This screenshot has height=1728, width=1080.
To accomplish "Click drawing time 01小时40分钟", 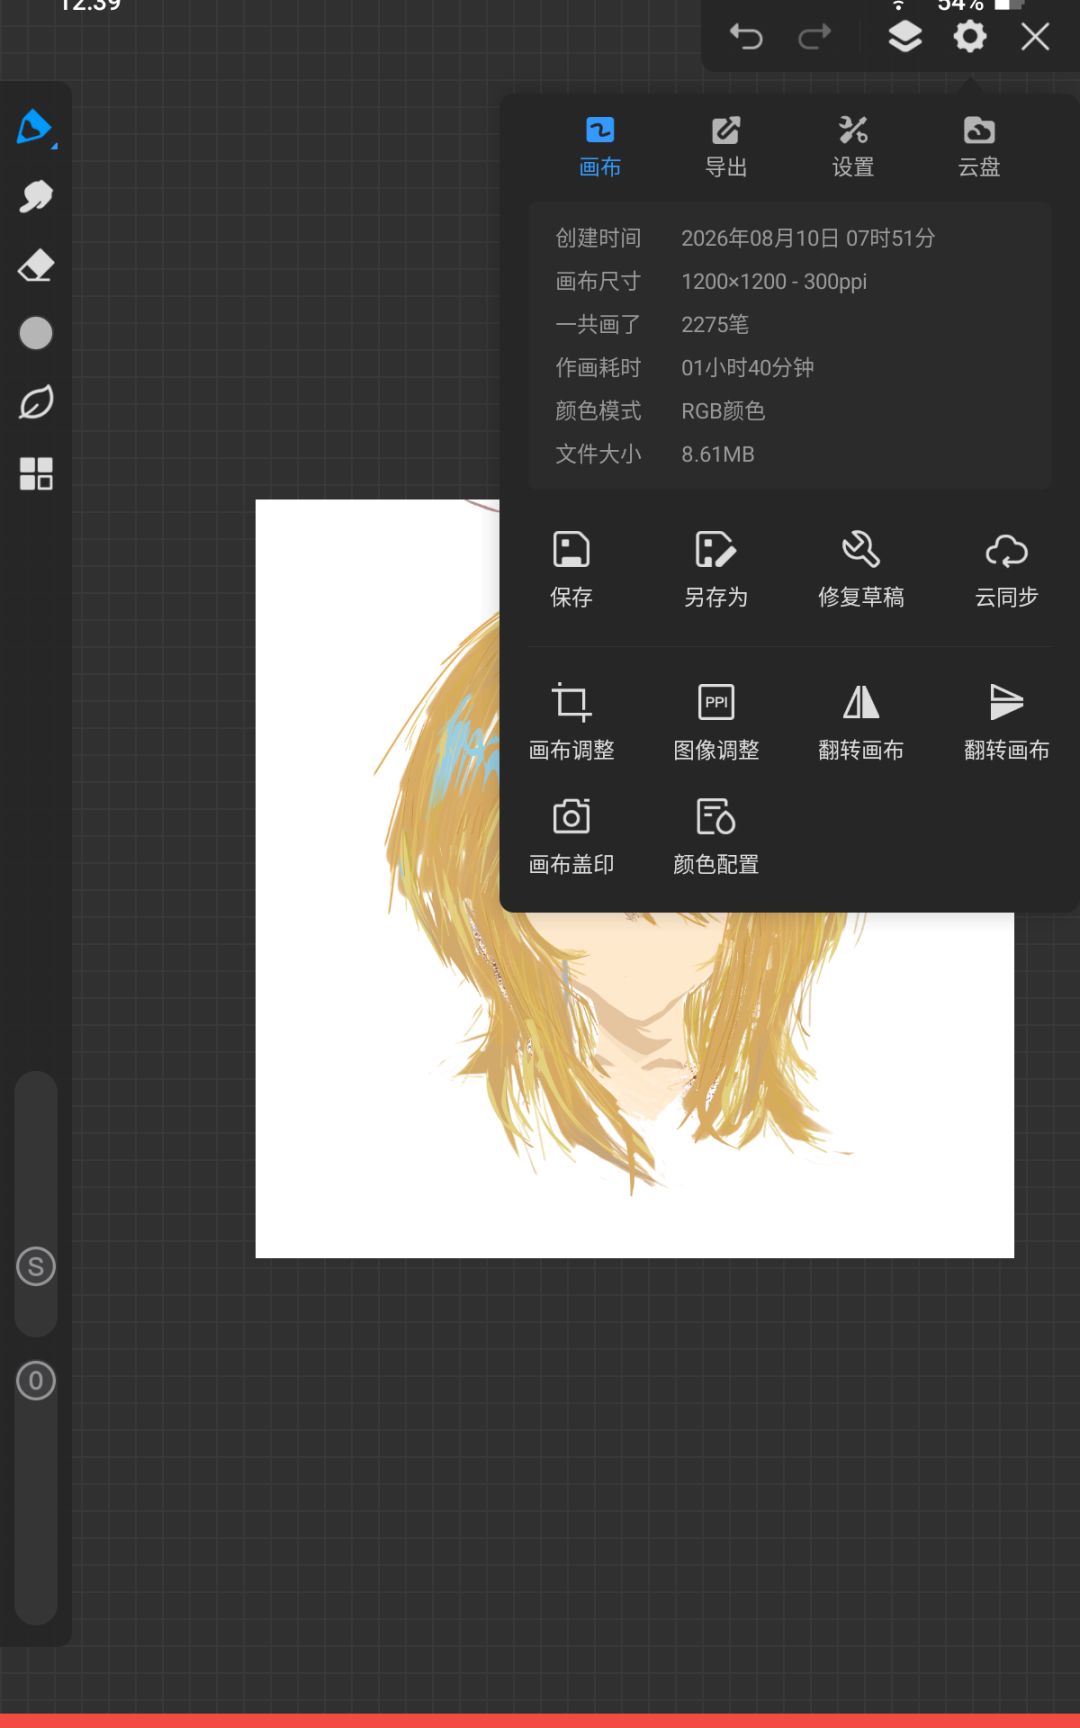I will (x=747, y=367).
